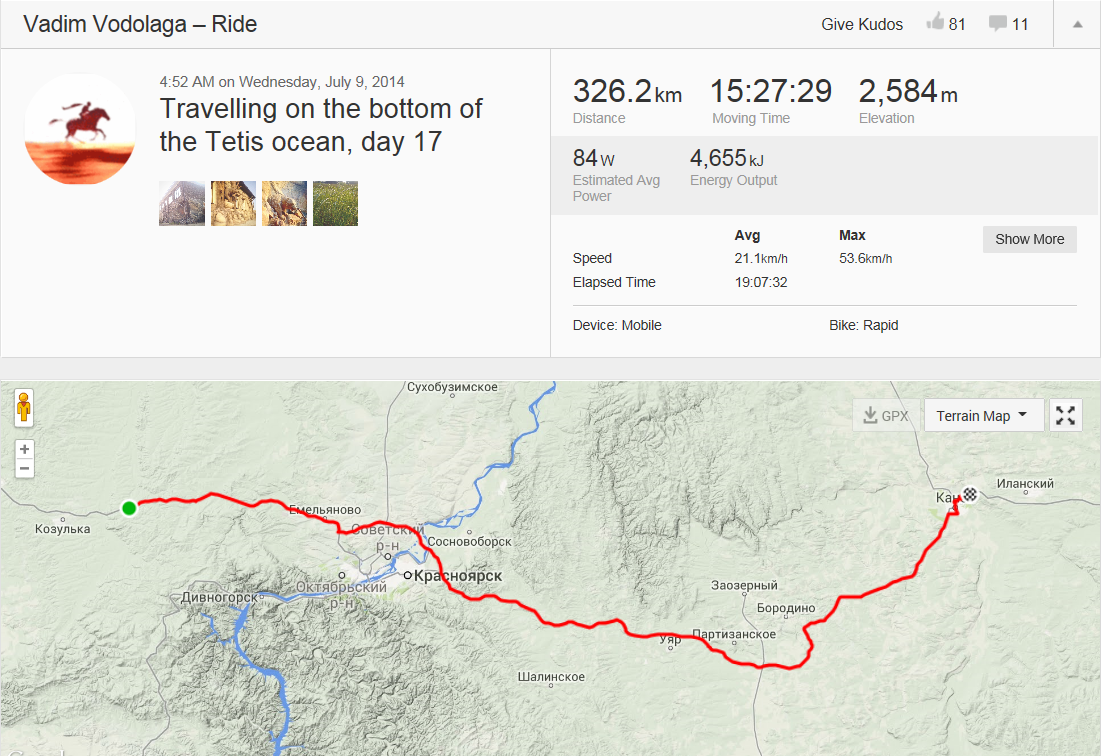Zoom out on the map

click(25, 468)
